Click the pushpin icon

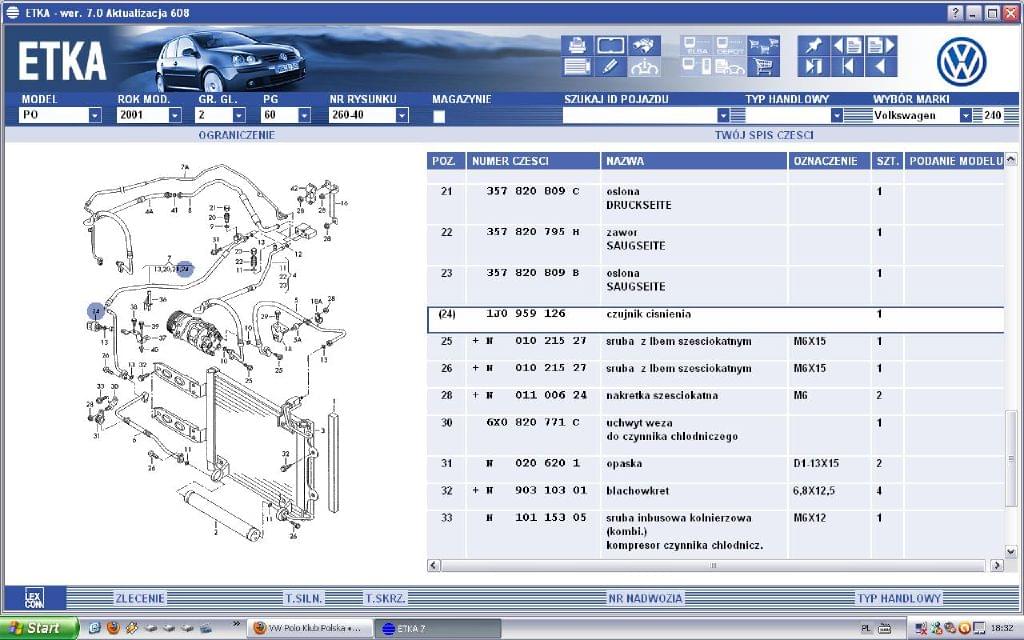814,45
